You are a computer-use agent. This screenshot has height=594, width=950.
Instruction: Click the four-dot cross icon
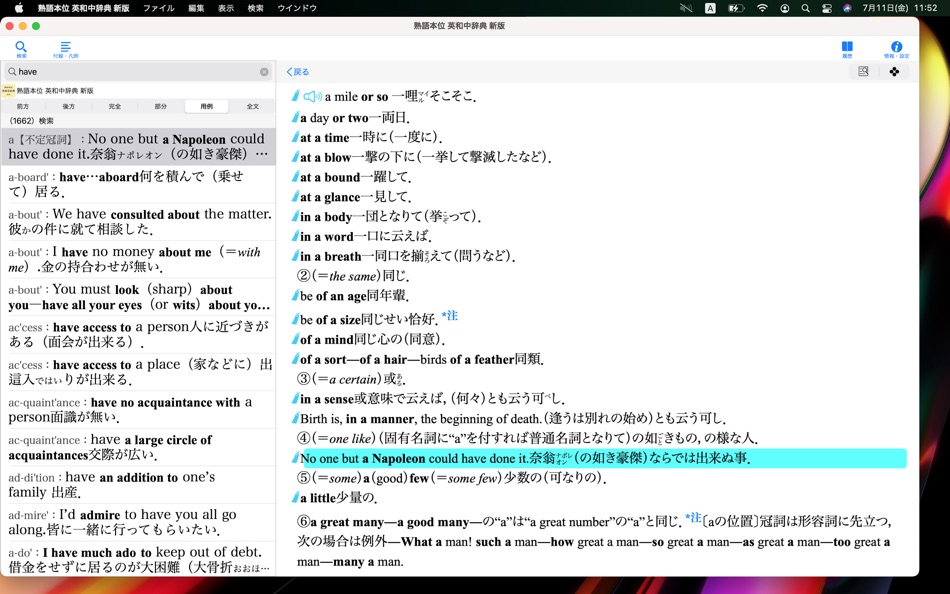click(x=894, y=72)
